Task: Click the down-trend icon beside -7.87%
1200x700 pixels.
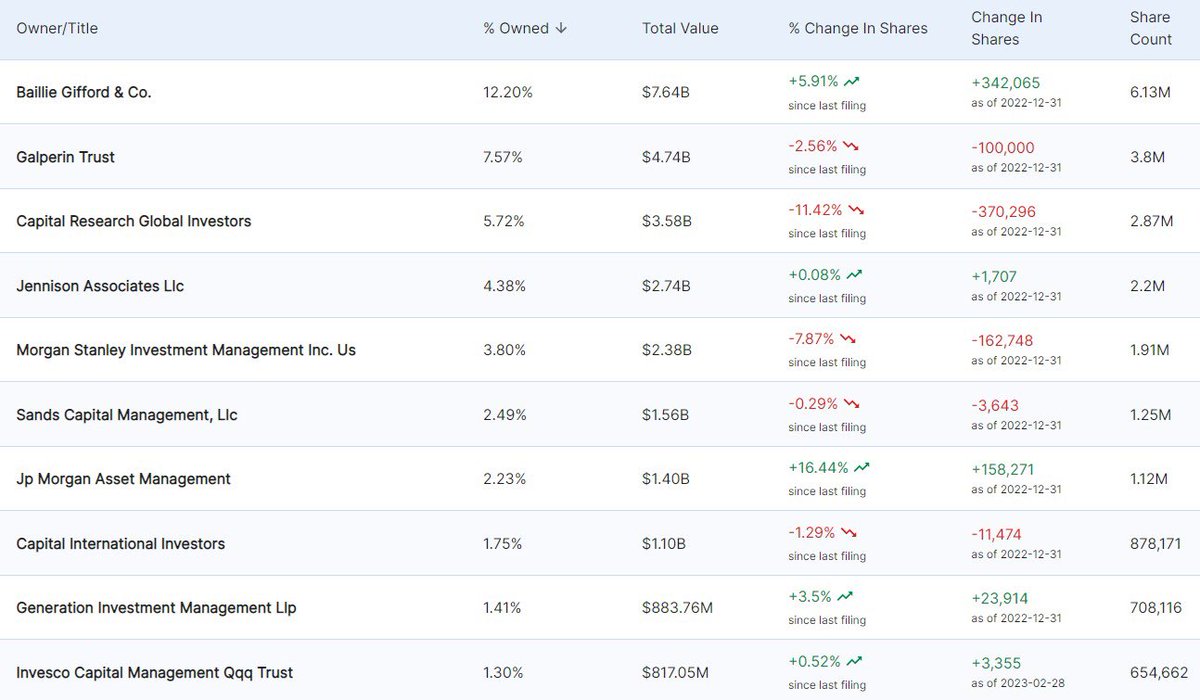Action: 850,339
